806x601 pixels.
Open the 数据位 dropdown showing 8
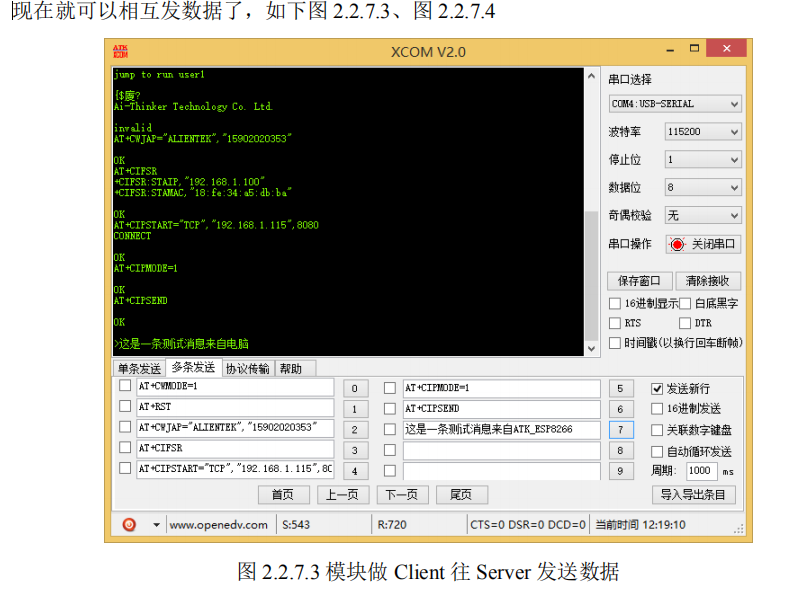click(x=703, y=187)
